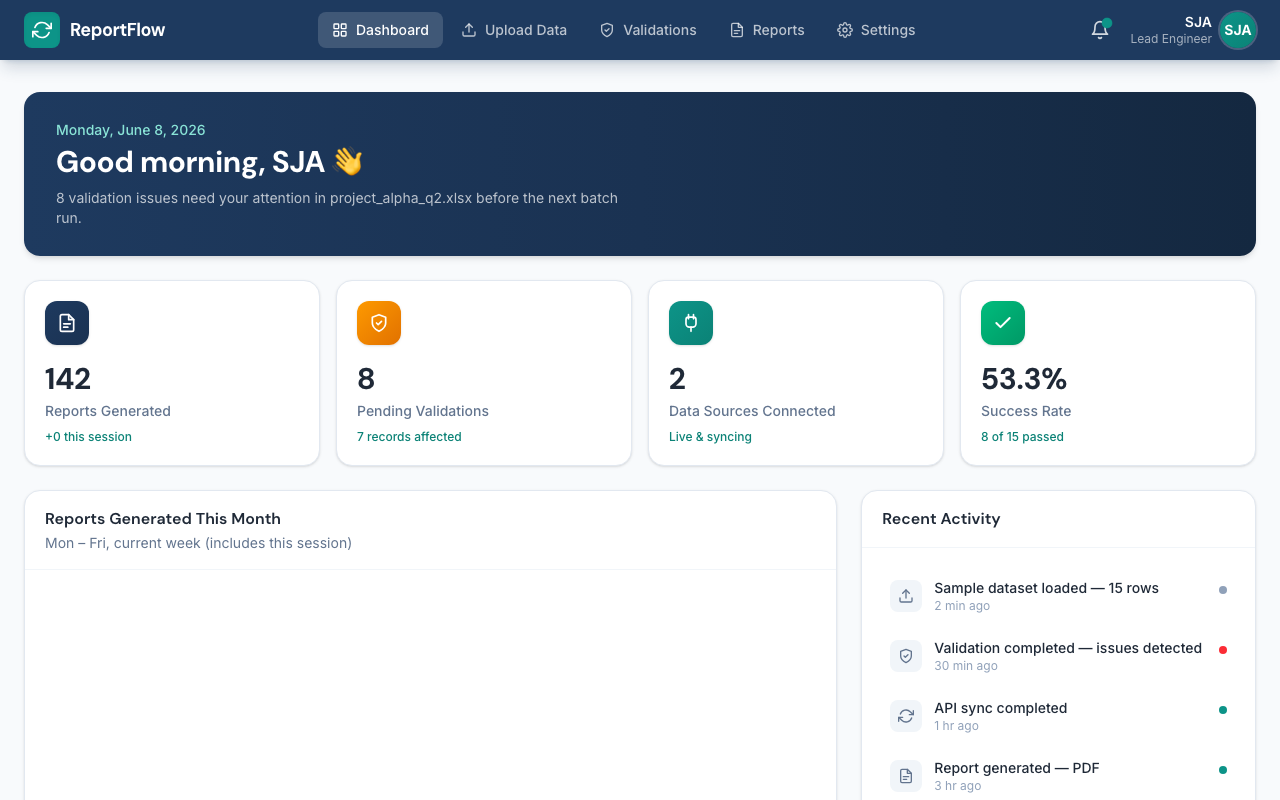Image resolution: width=1280 pixels, height=800 pixels.
Task: Click the green status dot for Report generated
Action: (x=1223, y=770)
